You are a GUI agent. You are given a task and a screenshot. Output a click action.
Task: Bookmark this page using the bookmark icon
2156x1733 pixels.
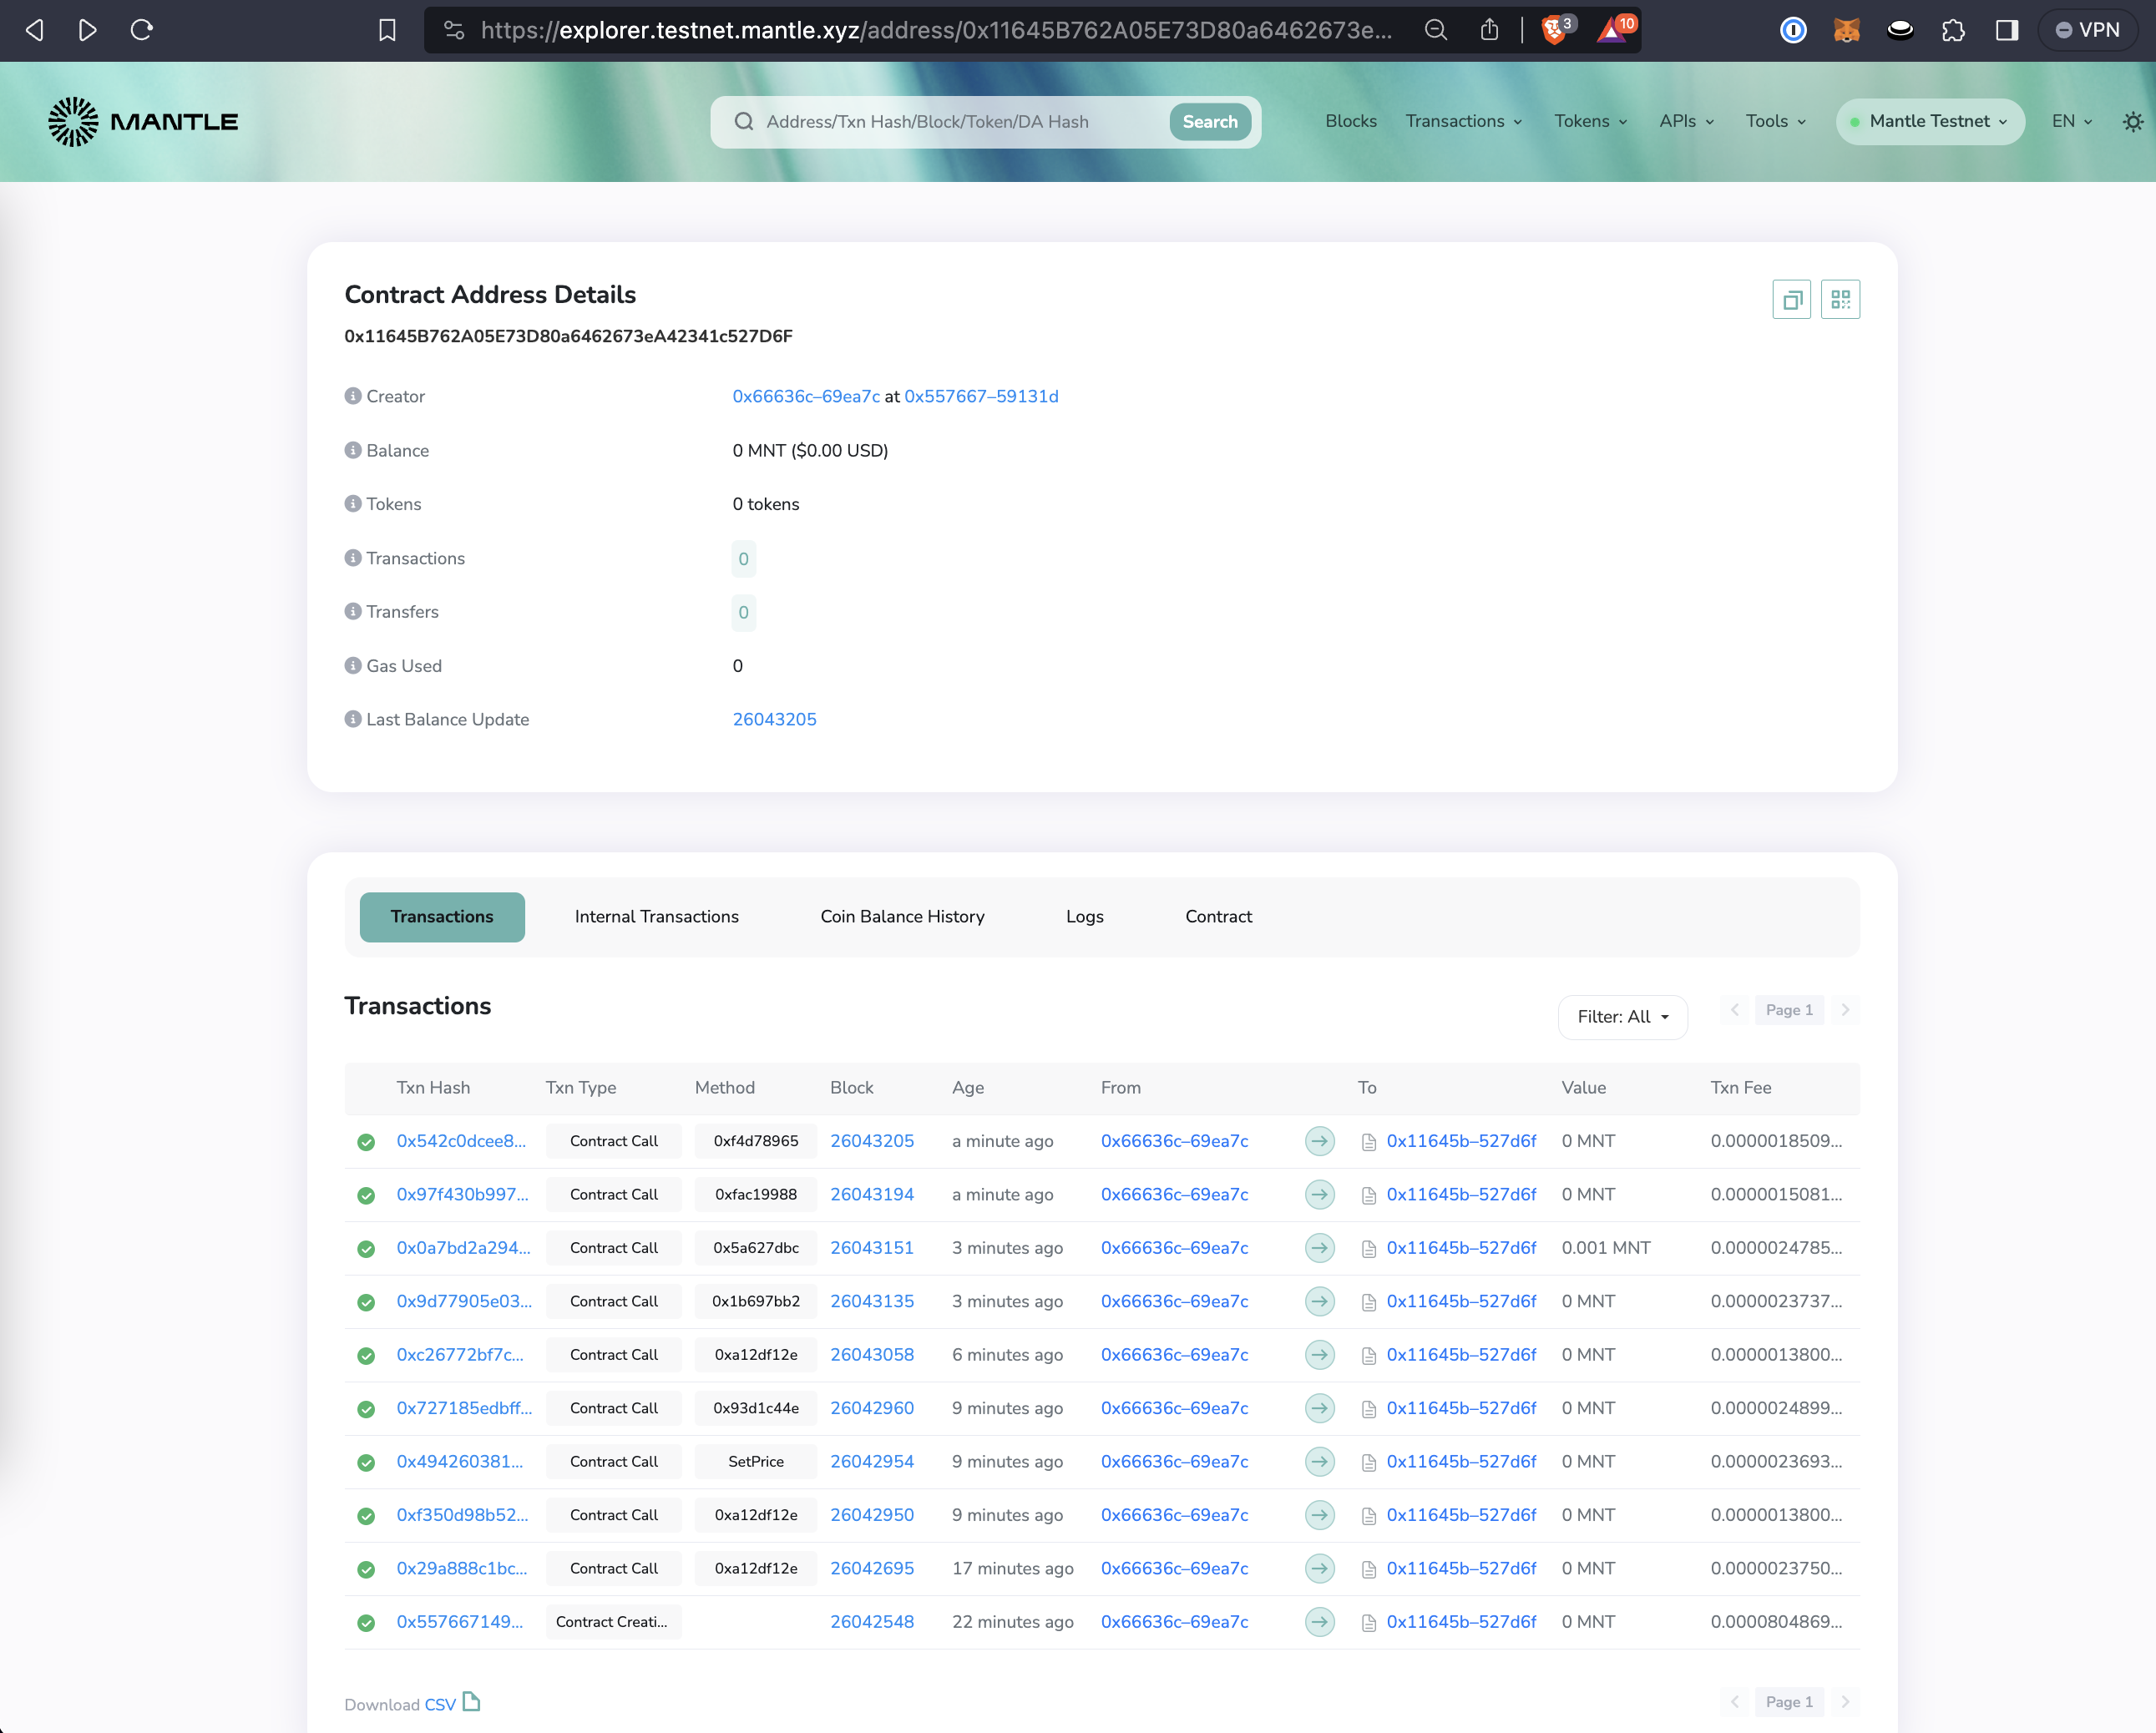pos(387,30)
